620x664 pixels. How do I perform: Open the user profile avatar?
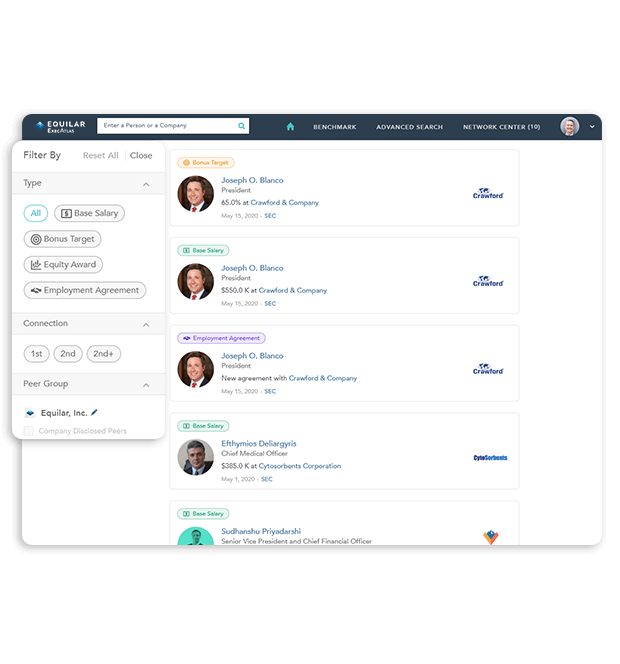point(570,126)
